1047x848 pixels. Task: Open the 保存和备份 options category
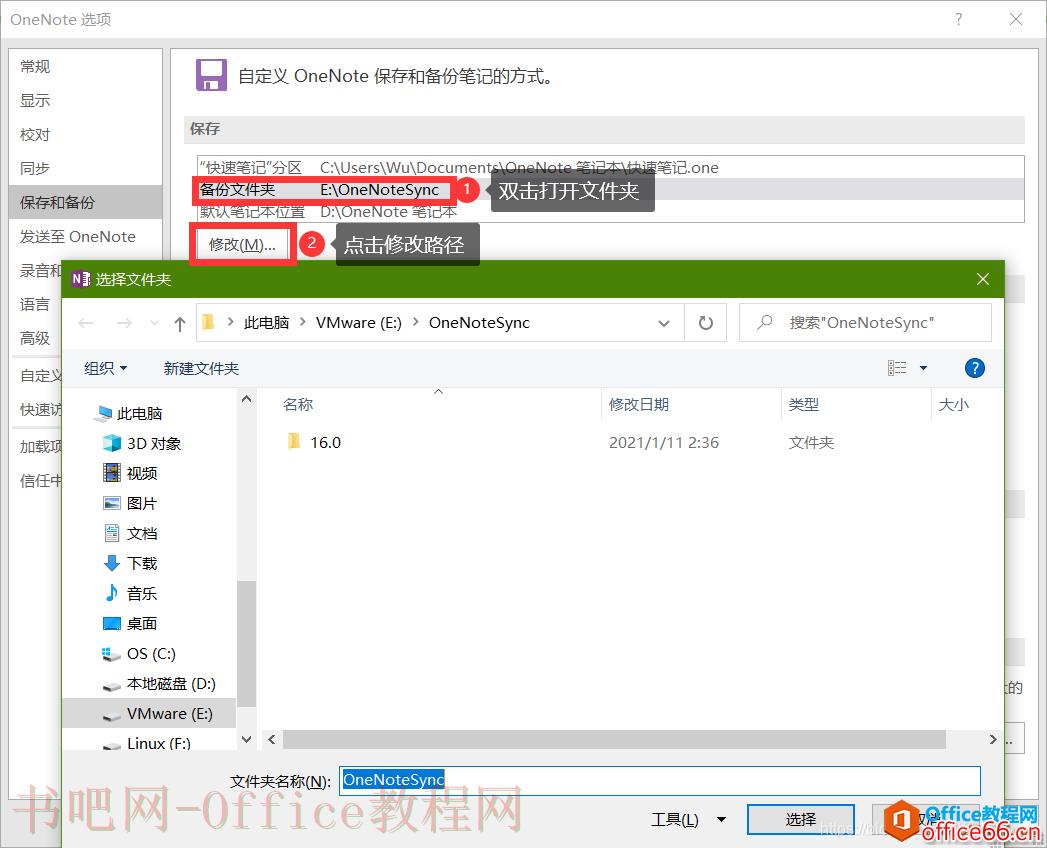(x=85, y=202)
